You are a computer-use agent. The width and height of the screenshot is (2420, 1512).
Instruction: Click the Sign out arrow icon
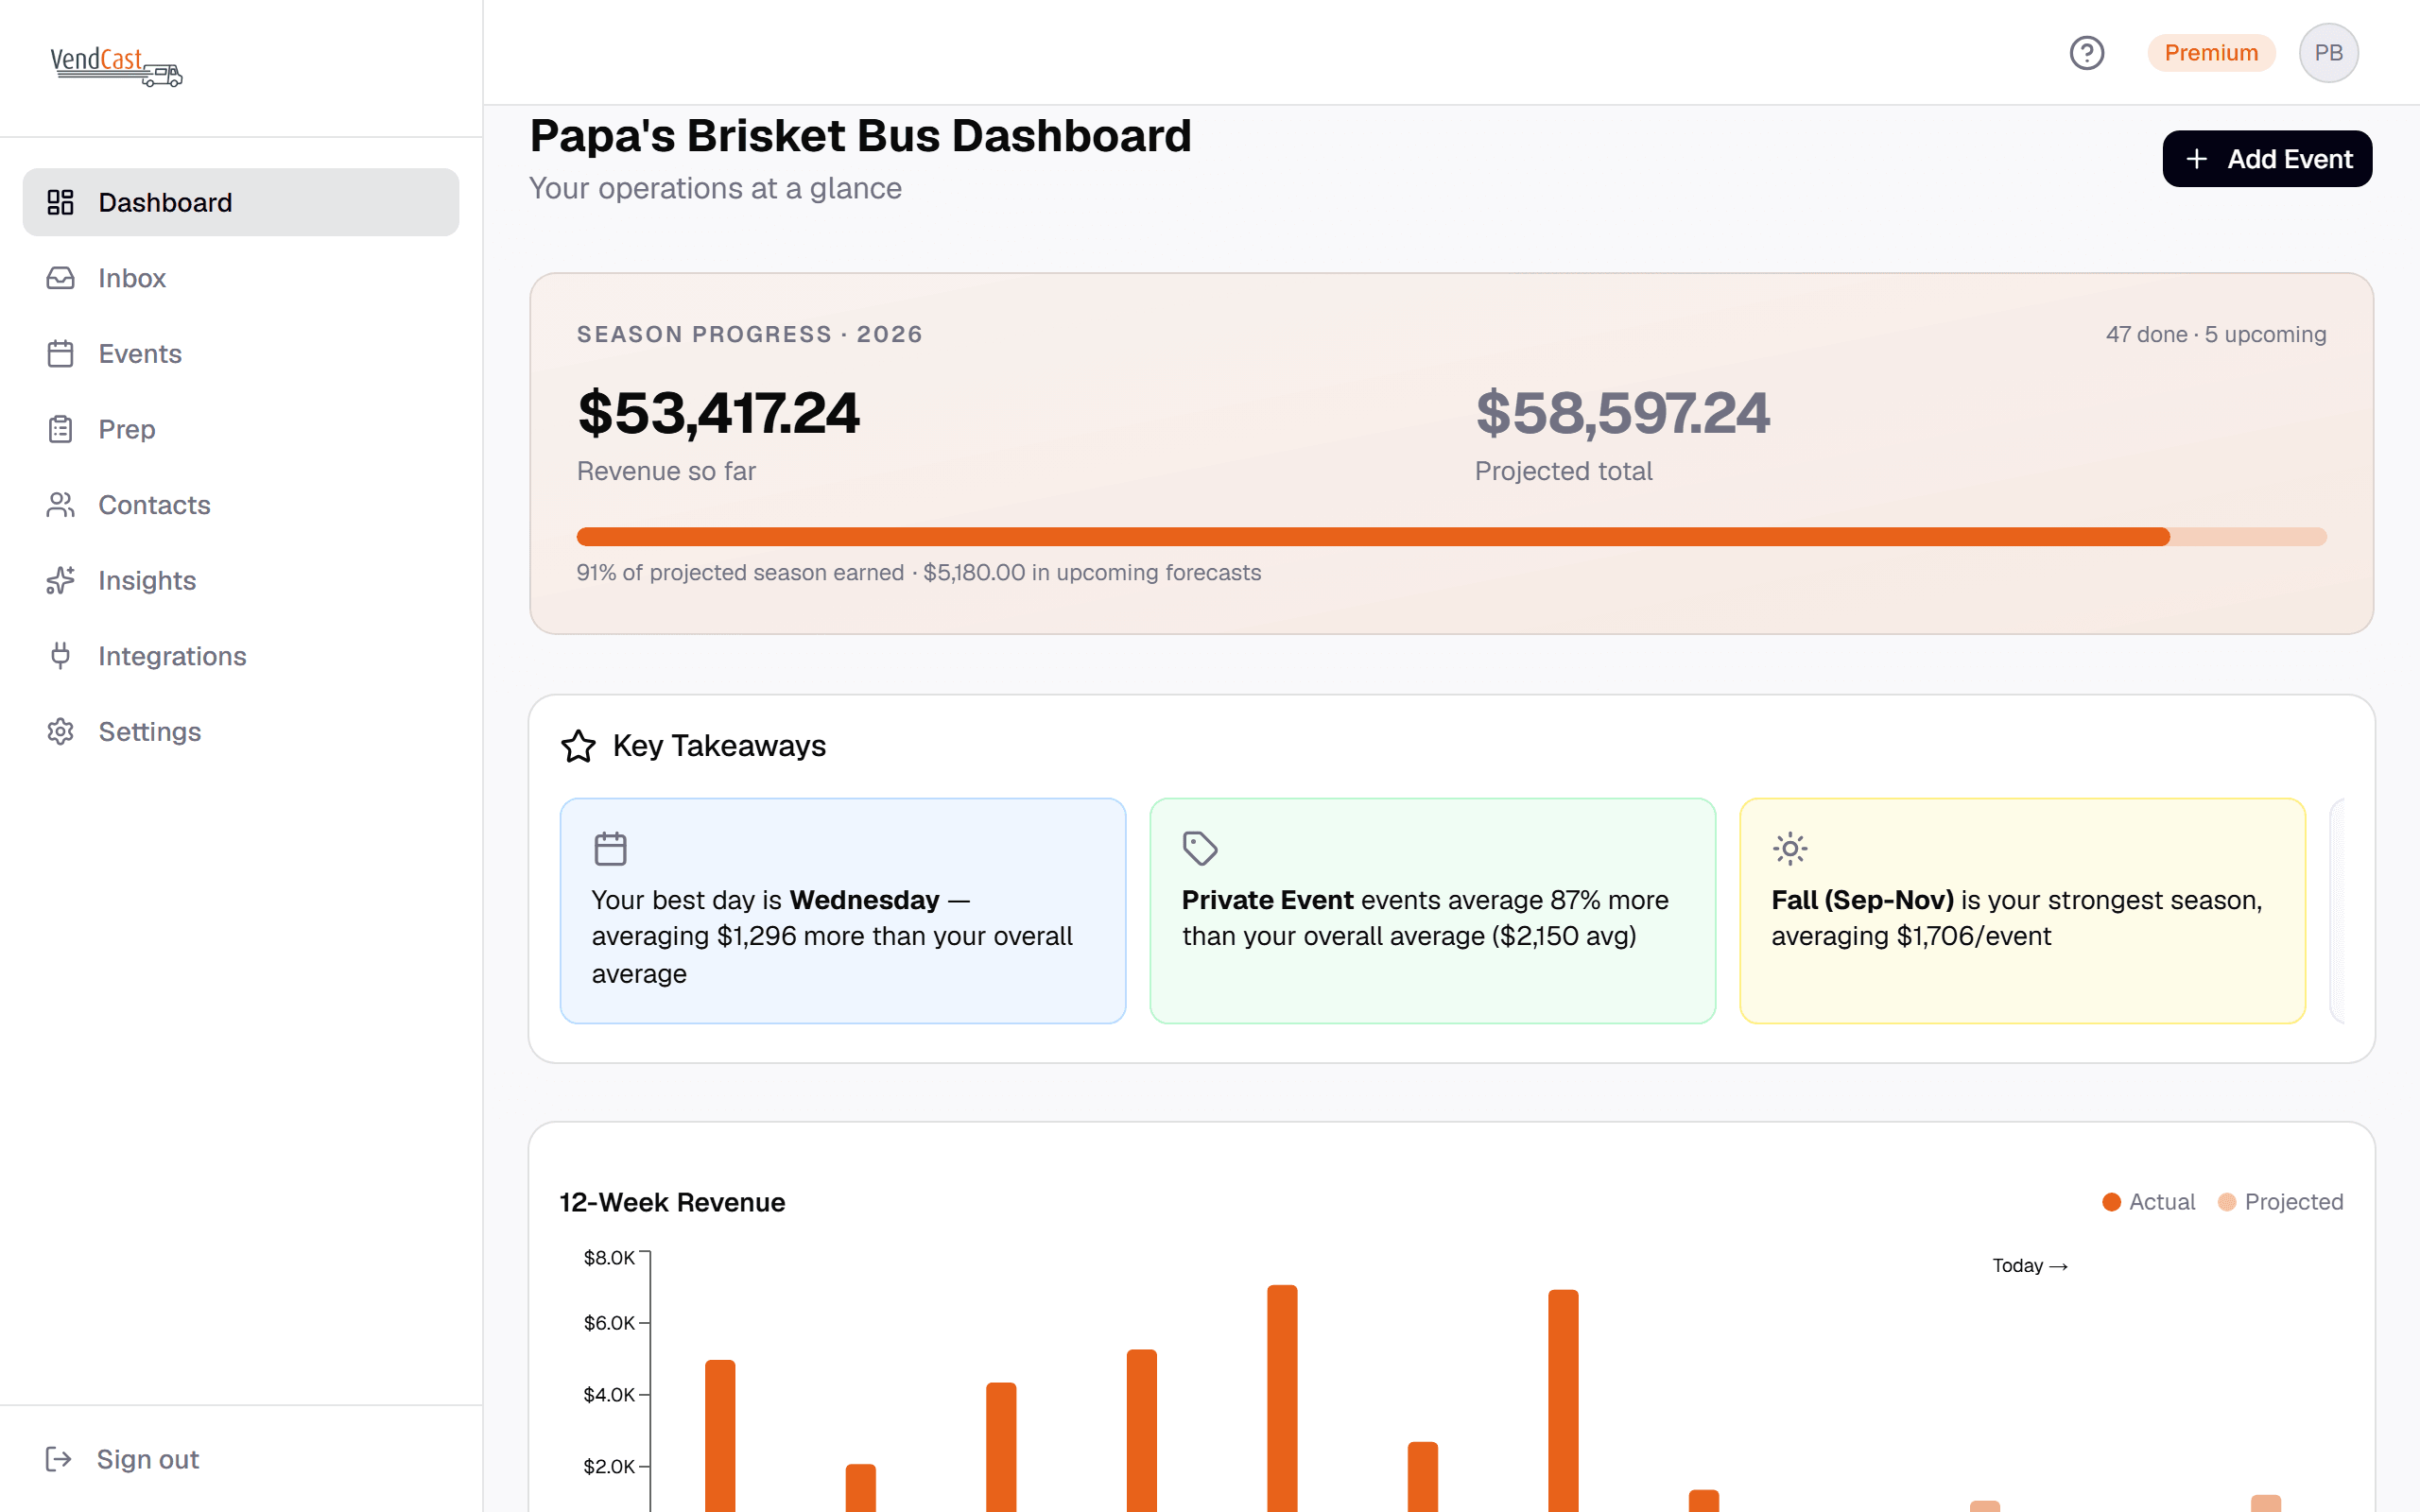59,1459
